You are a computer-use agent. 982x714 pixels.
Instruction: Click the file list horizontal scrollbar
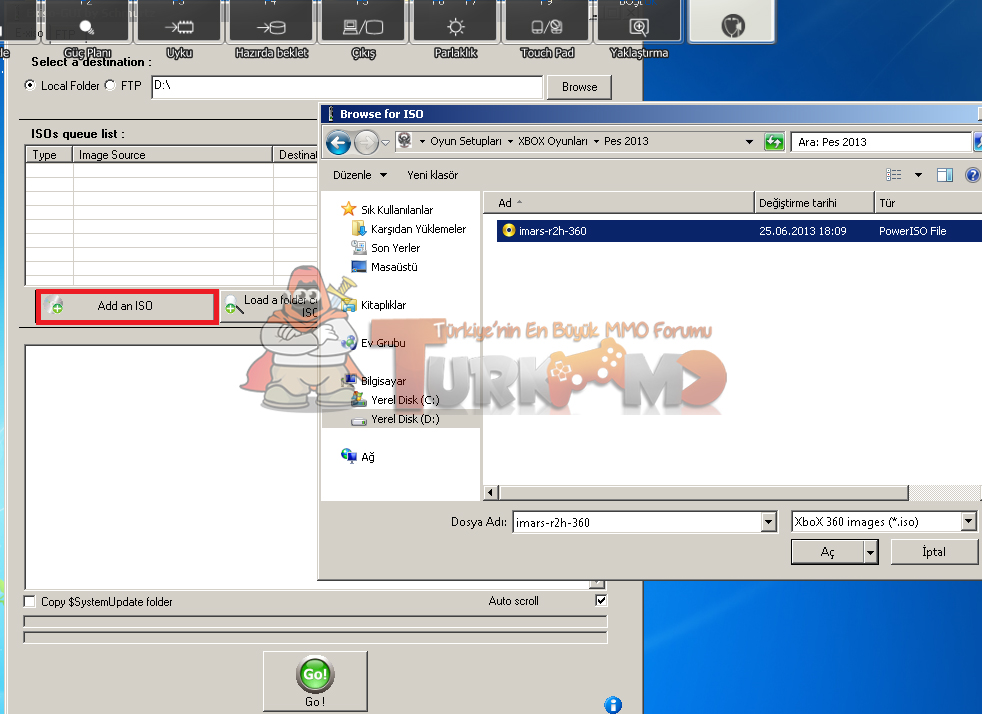pyautogui.click(x=703, y=493)
